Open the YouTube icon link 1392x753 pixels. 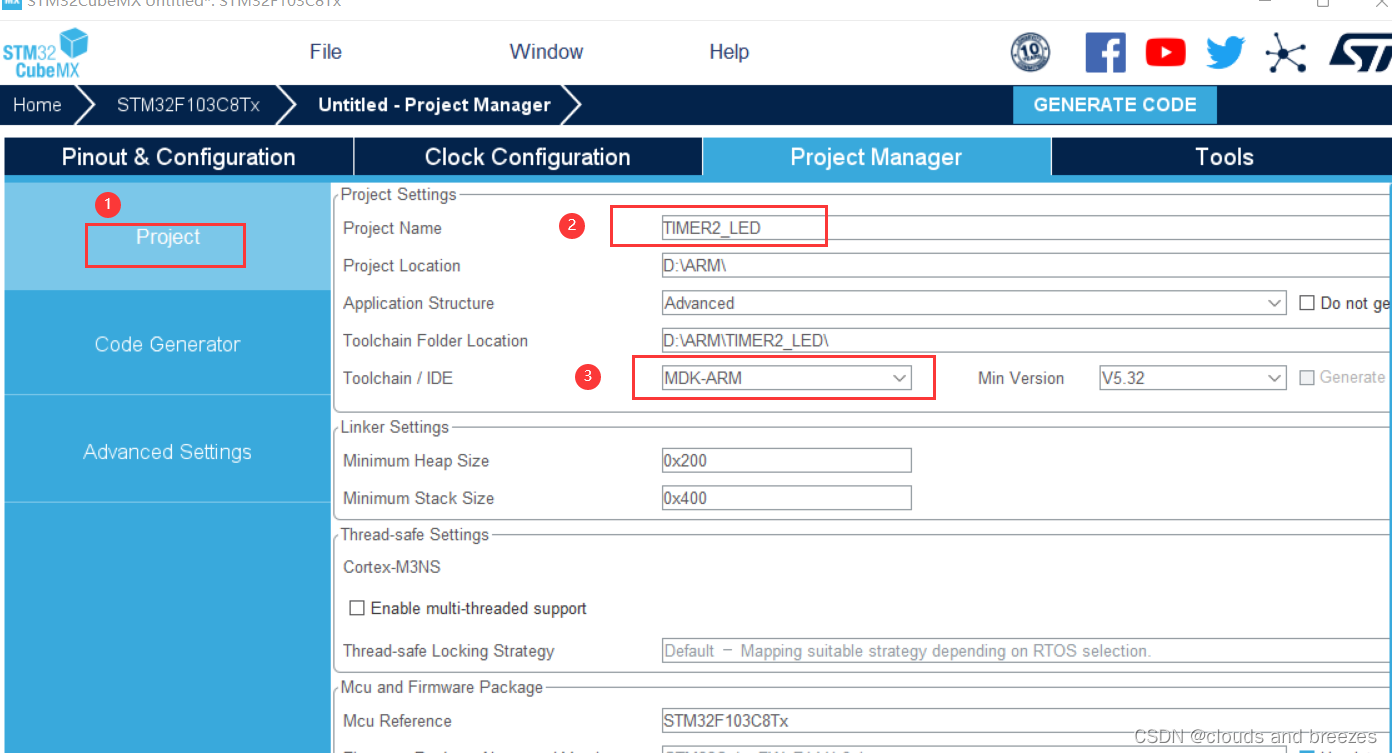tap(1165, 52)
